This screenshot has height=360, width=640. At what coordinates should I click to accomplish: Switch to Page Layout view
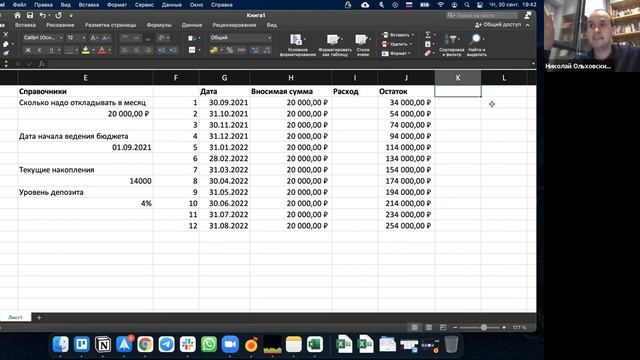pos(429,327)
